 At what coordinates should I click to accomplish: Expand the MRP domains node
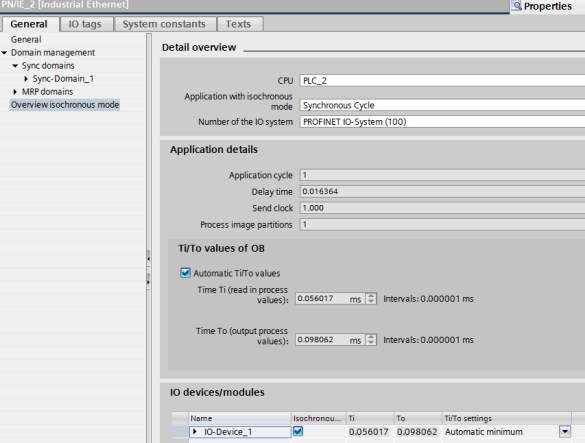15,92
